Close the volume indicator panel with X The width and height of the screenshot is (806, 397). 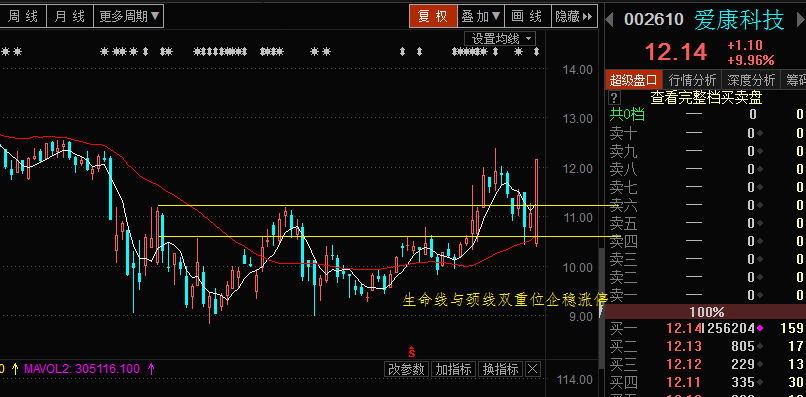click(533, 369)
